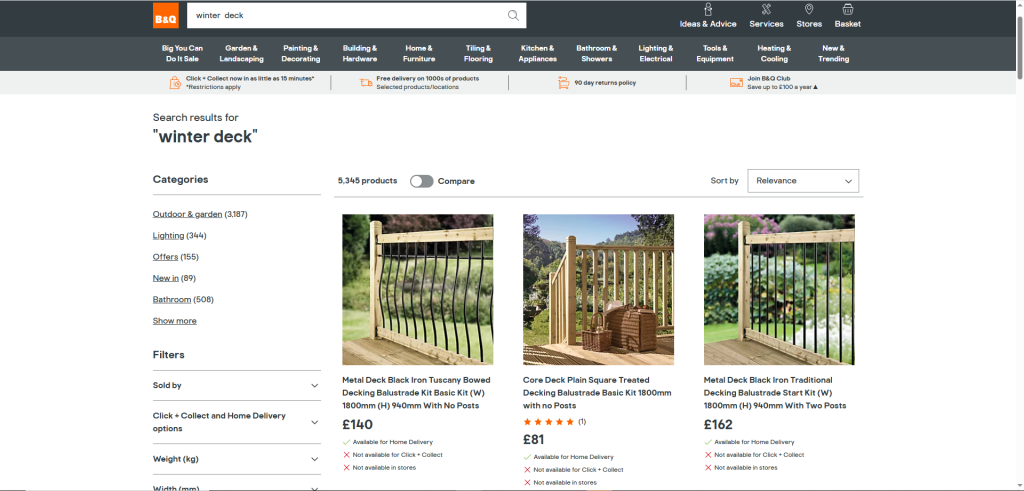Click the five-star rating on Core Deck kit
1024x491 pixels.
549,422
